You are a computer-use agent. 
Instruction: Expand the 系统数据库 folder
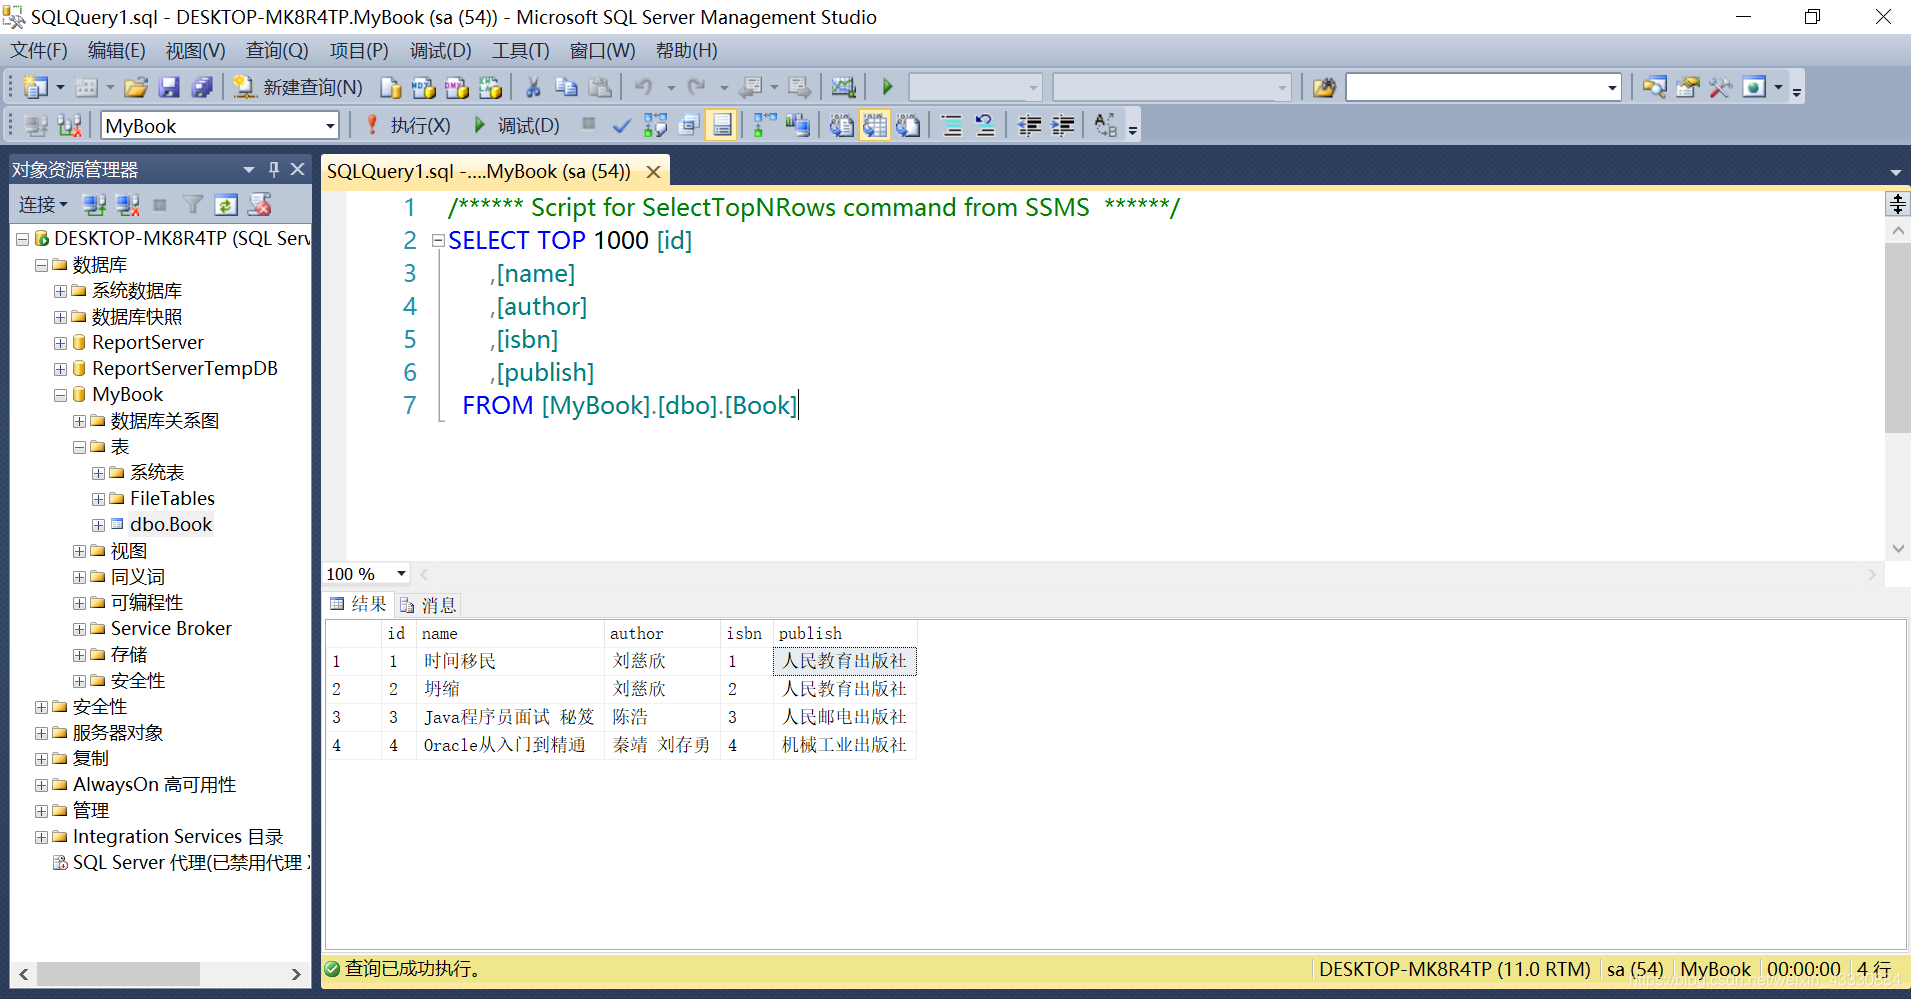pos(60,291)
